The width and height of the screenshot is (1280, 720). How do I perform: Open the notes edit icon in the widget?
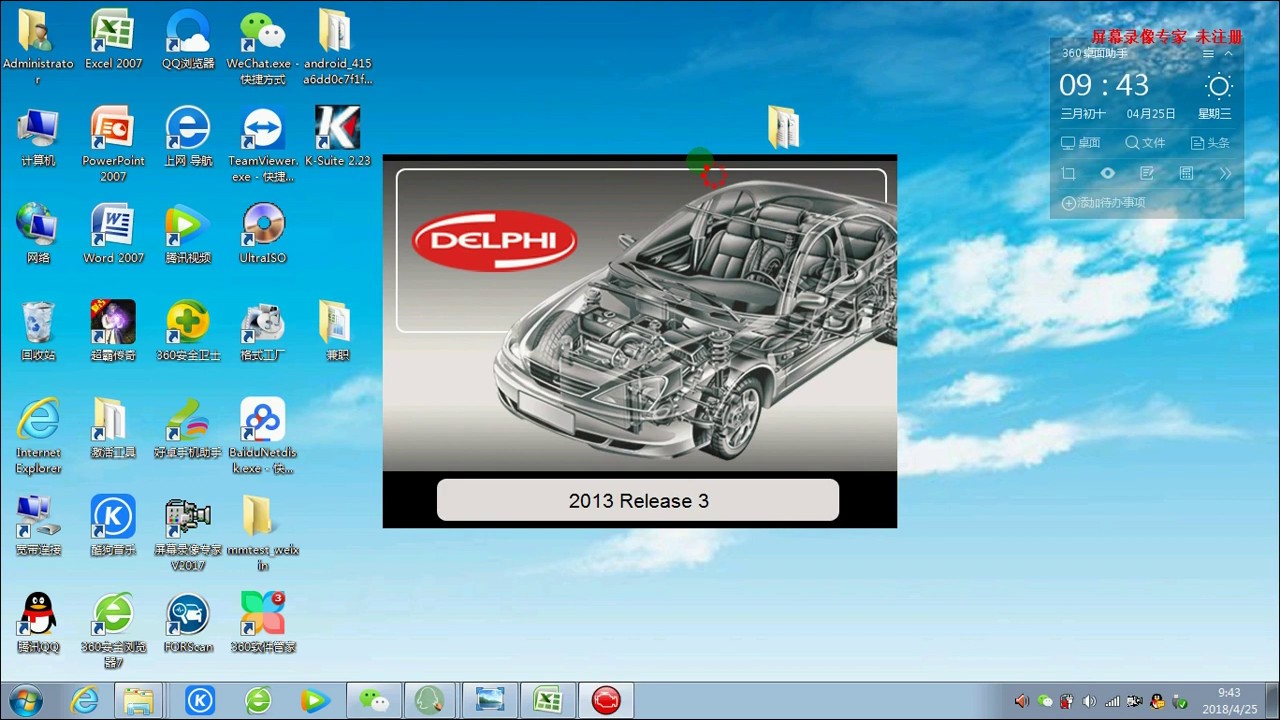pos(1147,174)
